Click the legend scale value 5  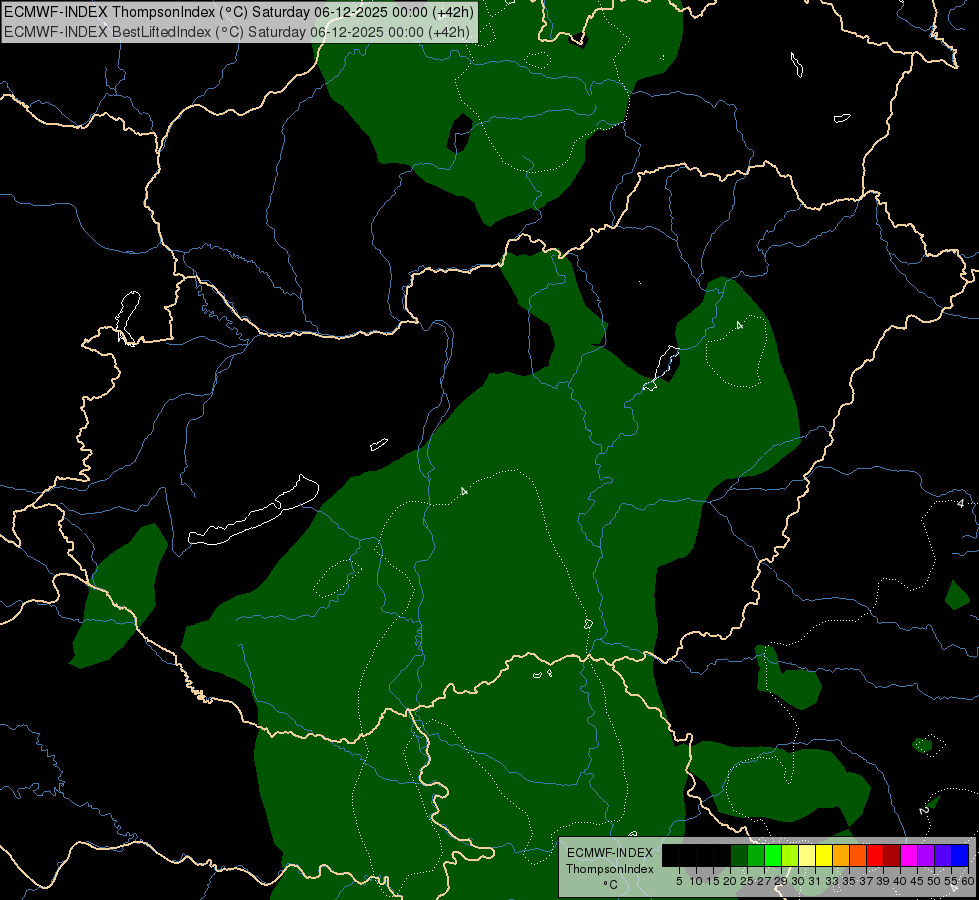click(679, 881)
